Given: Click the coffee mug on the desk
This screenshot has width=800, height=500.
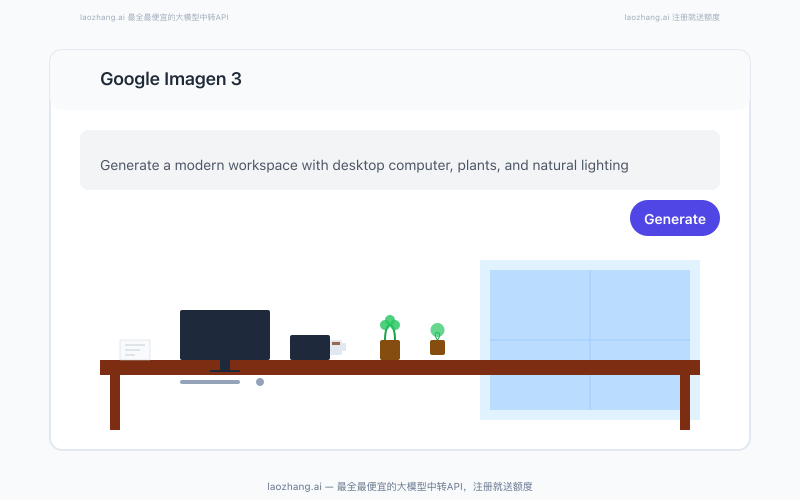Looking at the screenshot, I should coord(338,347).
